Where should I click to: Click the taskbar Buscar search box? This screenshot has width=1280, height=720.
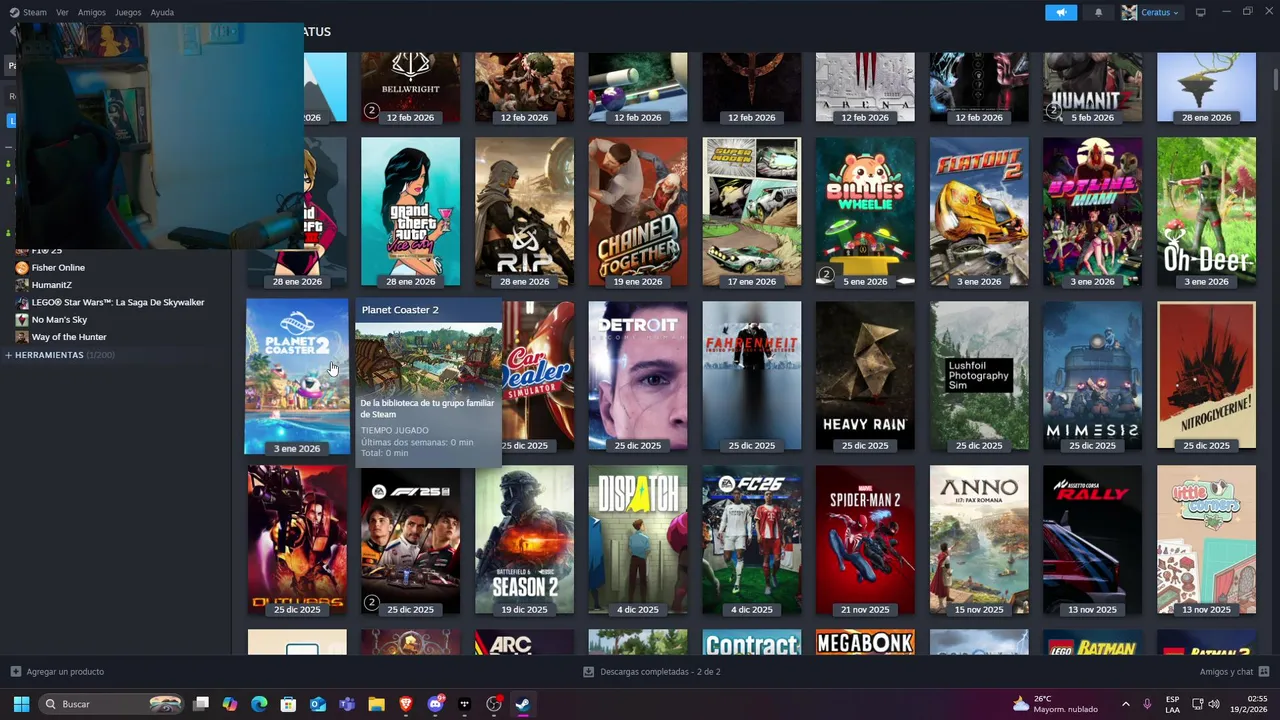point(112,704)
